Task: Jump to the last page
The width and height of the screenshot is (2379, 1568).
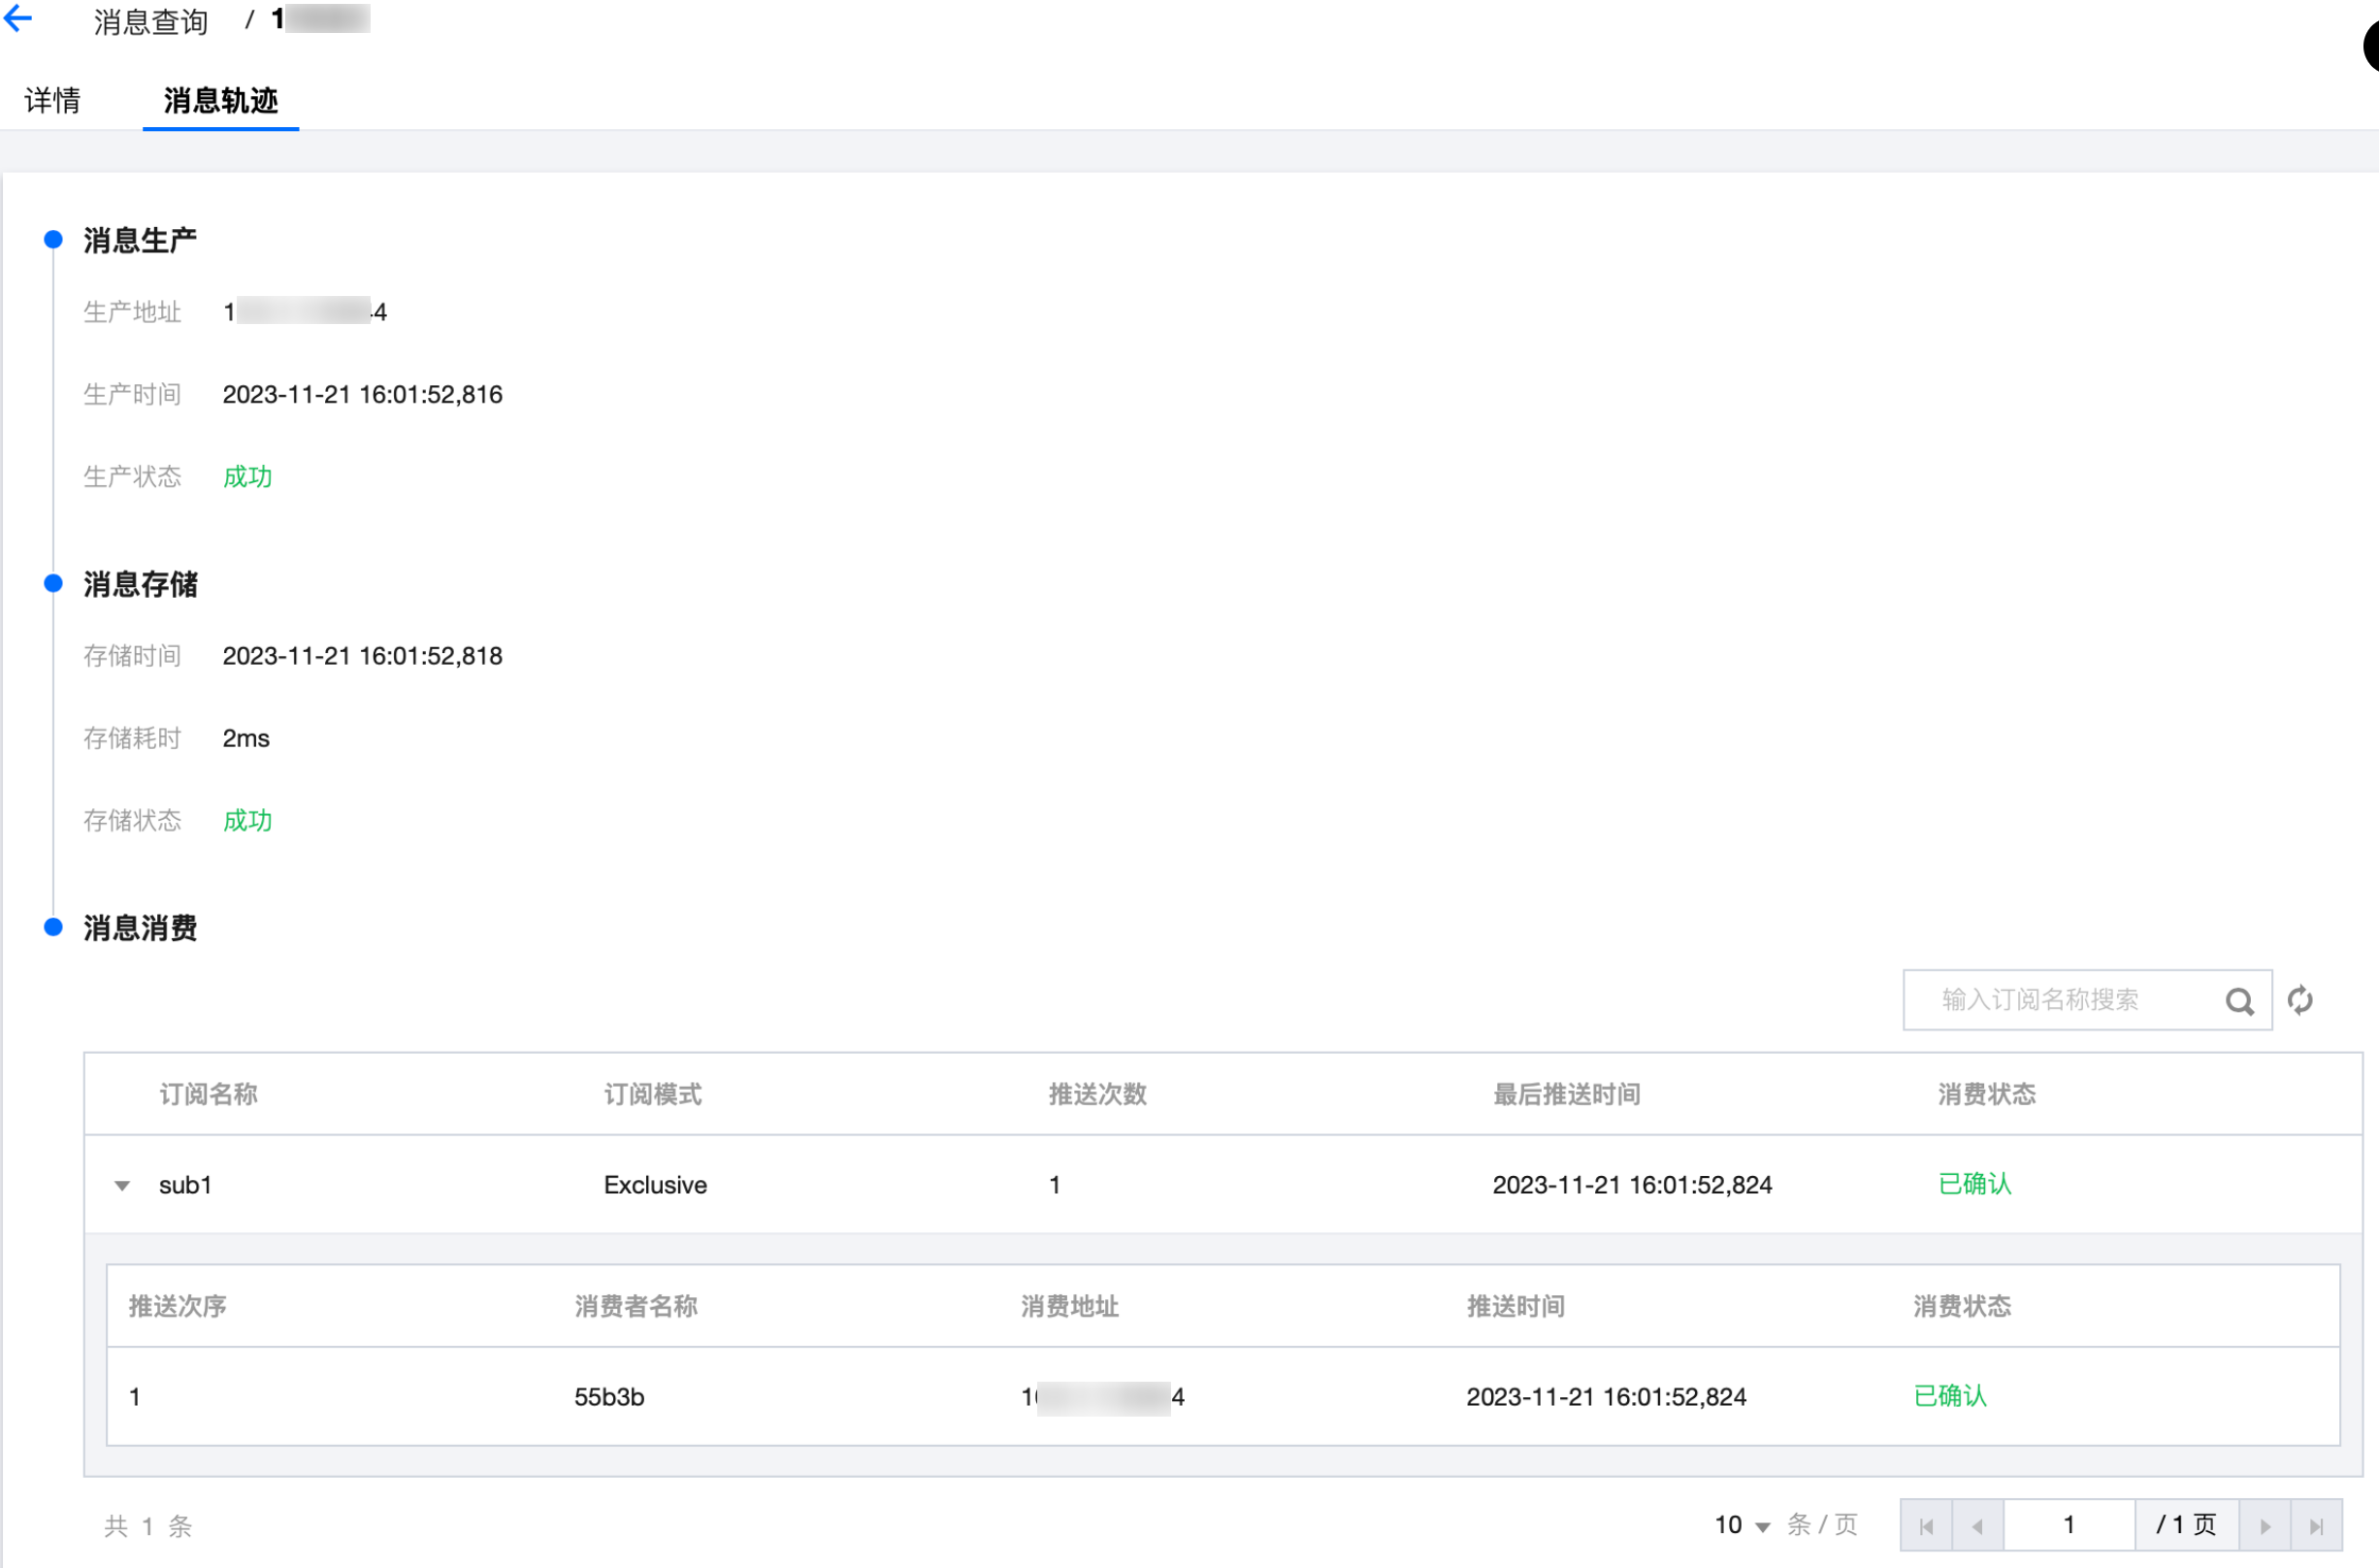Action: pyautogui.click(x=2316, y=1526)
